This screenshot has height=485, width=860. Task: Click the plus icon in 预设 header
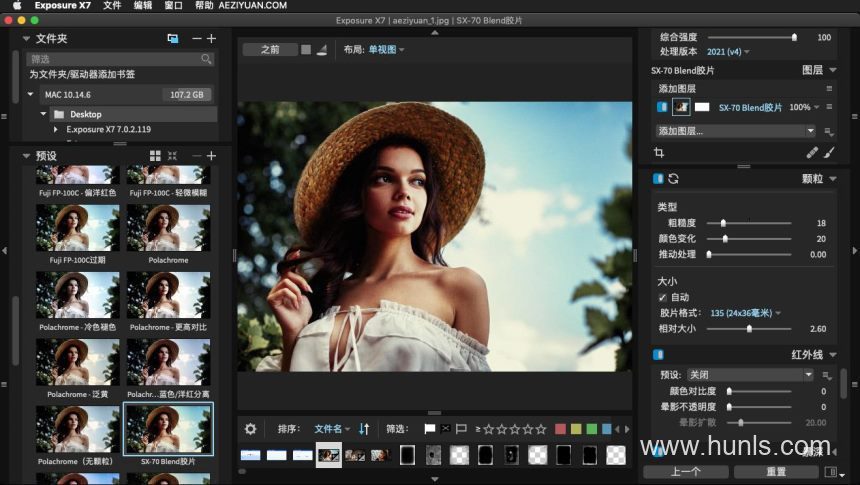click(211, 156)
